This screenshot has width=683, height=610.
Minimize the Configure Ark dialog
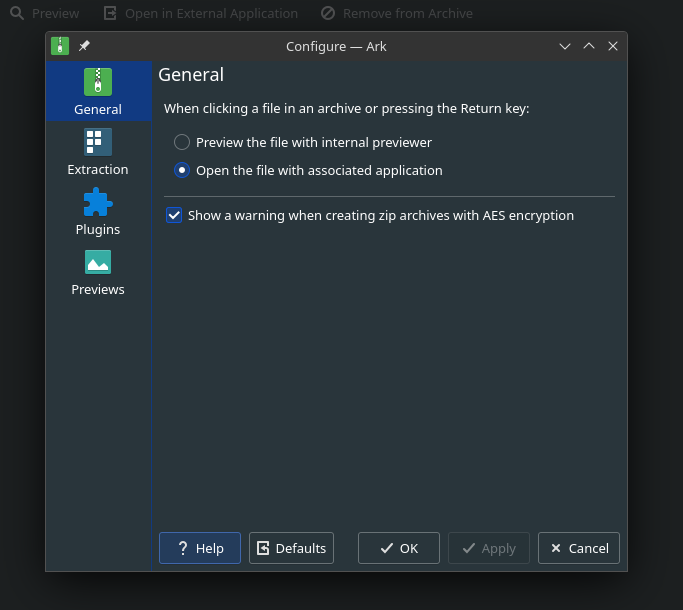point(565,46)
